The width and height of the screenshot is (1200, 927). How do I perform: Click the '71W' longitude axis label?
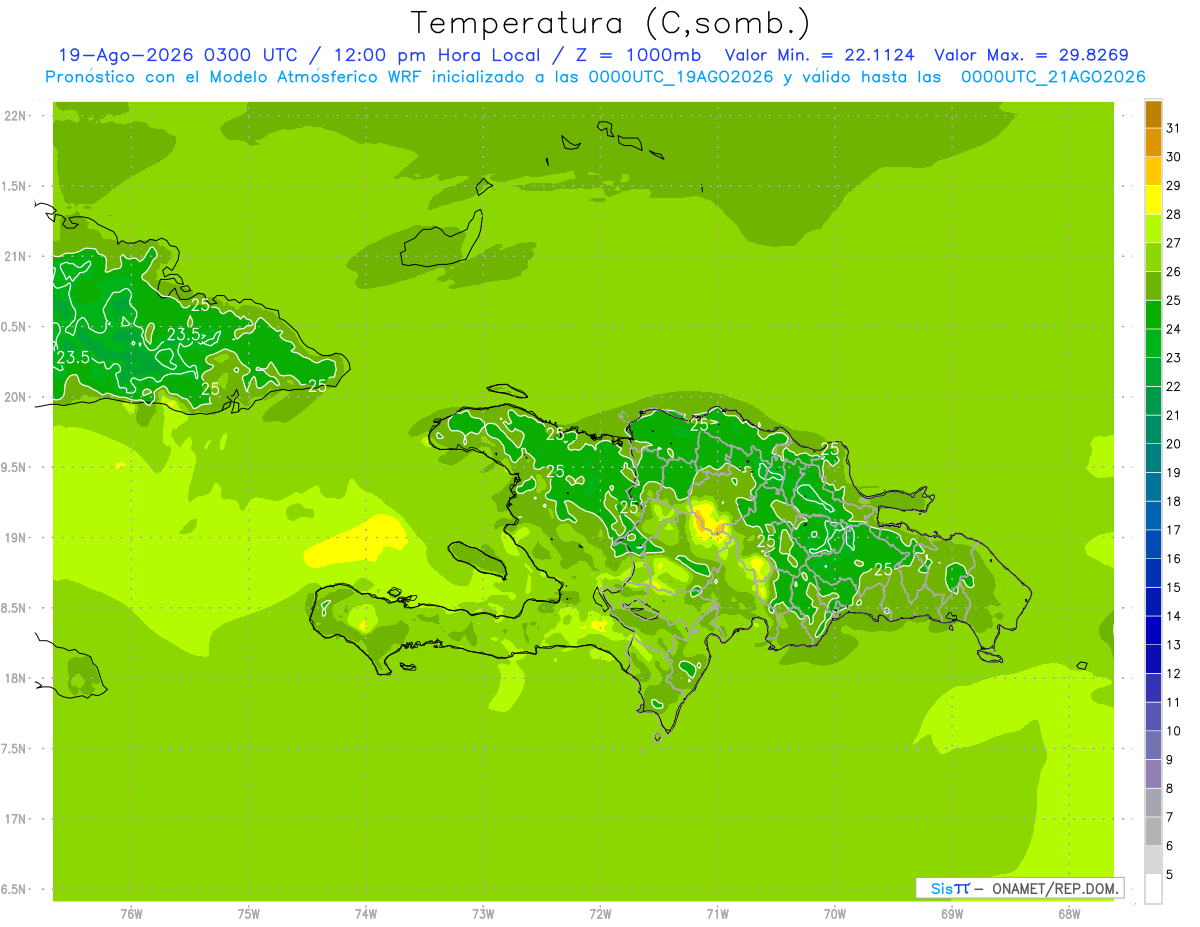click(717, 914)
